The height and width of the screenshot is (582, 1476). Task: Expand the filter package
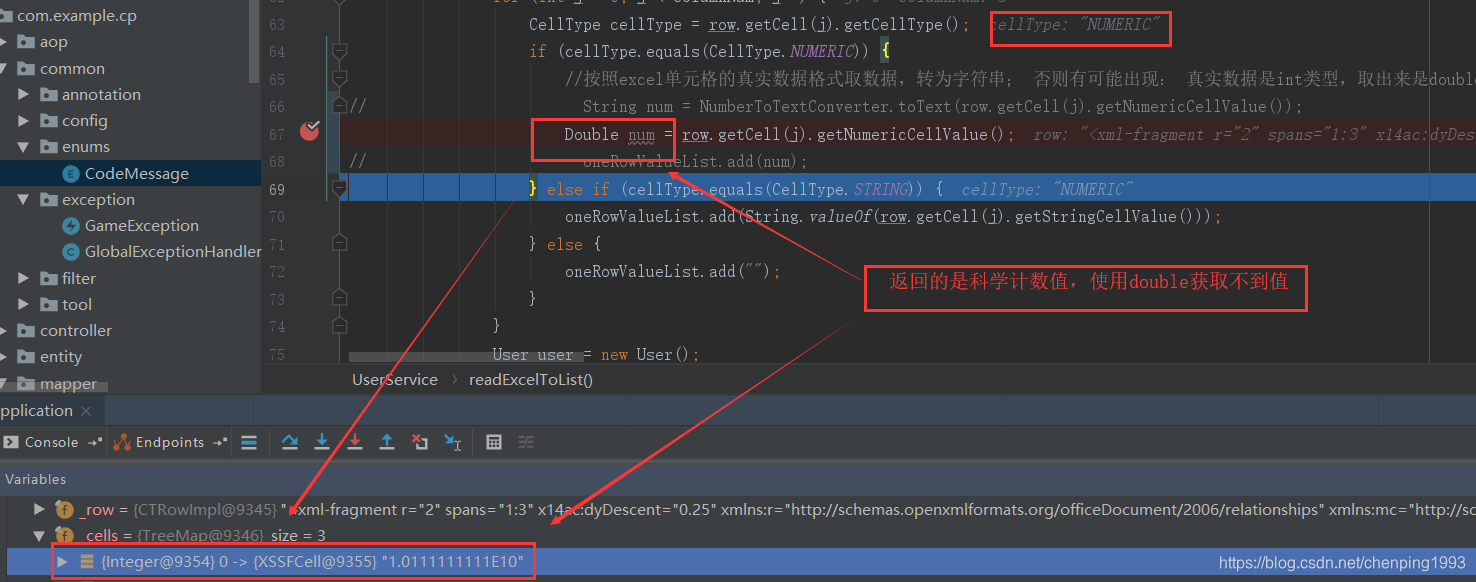(24, 278)
